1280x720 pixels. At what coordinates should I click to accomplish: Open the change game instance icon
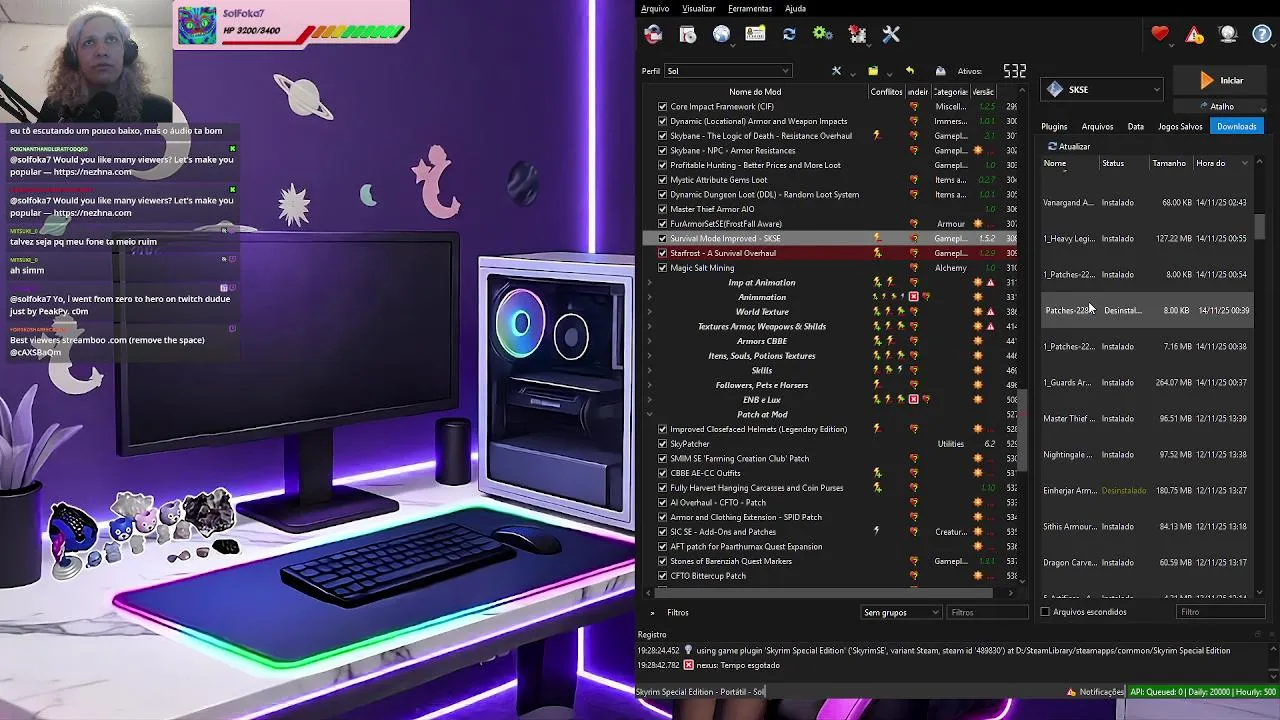653,34
